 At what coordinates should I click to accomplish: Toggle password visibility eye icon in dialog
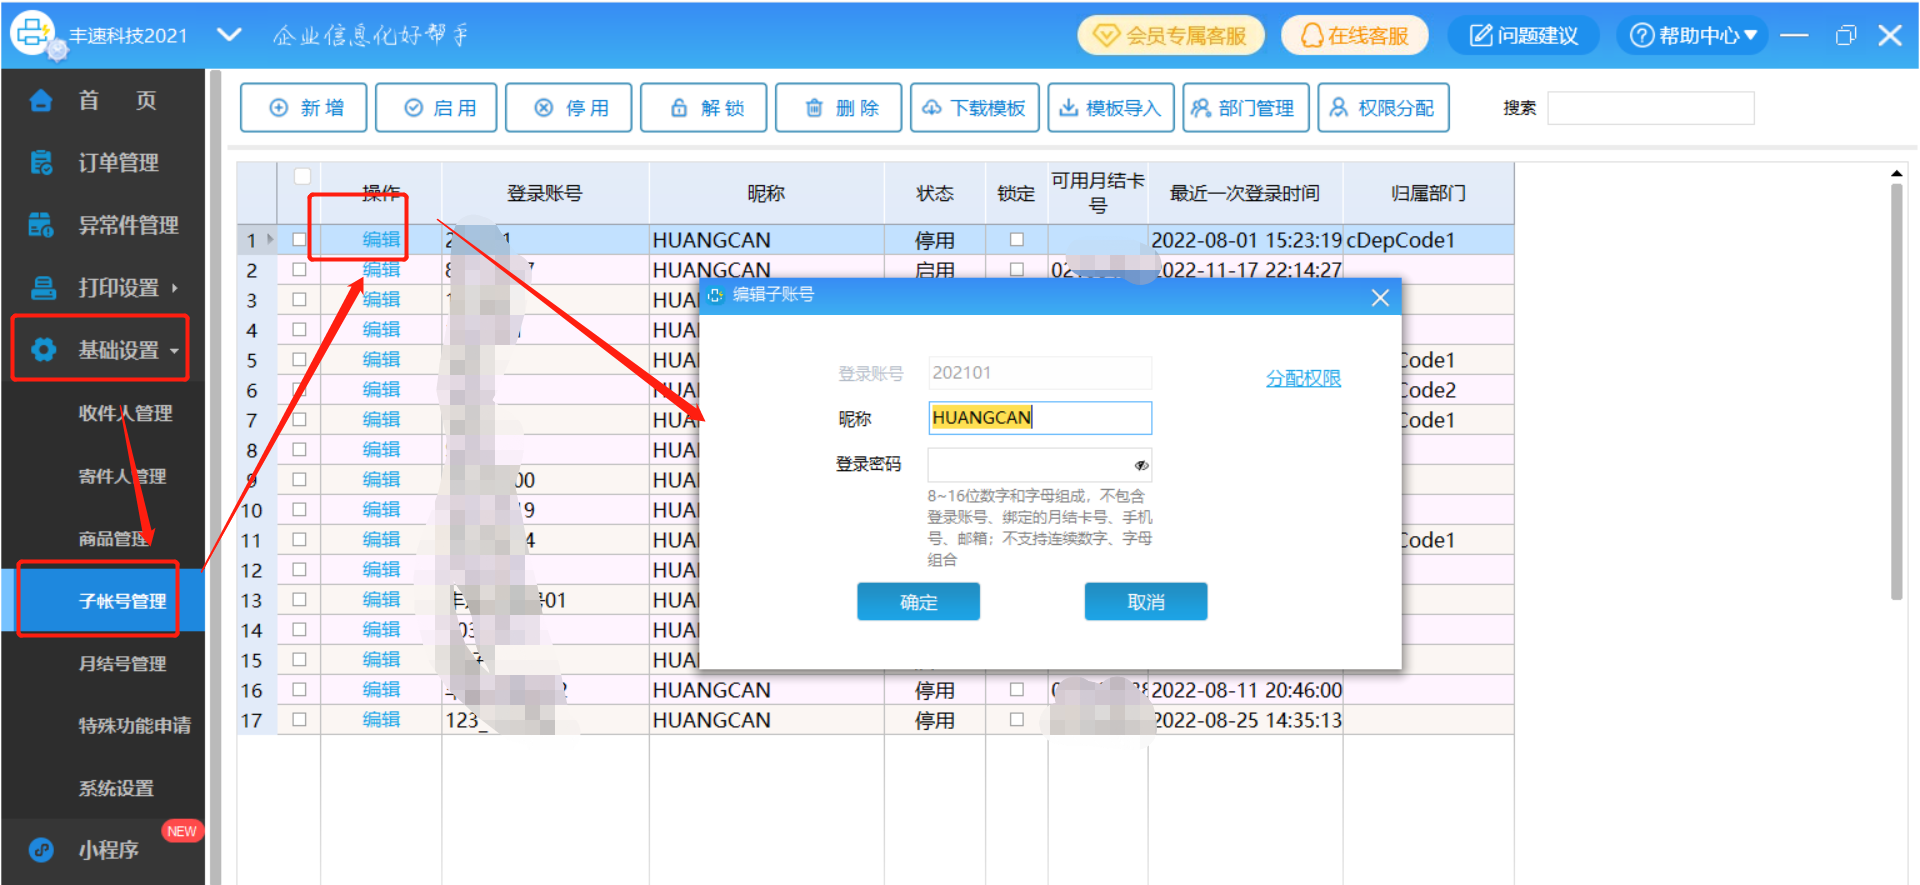[1141, 465]
